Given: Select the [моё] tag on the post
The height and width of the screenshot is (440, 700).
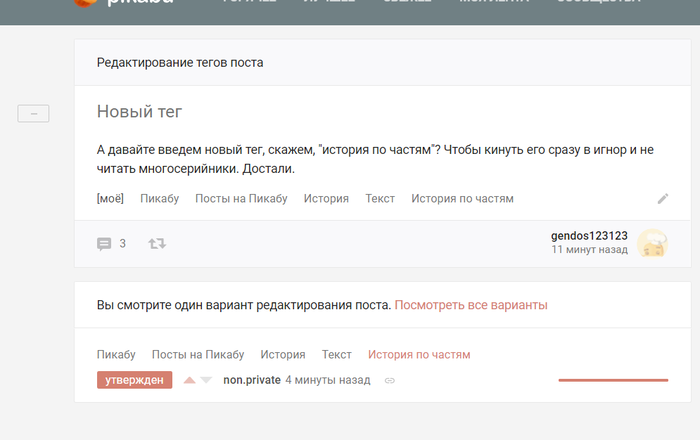Looking at the screenshot, I should (110, 199).
